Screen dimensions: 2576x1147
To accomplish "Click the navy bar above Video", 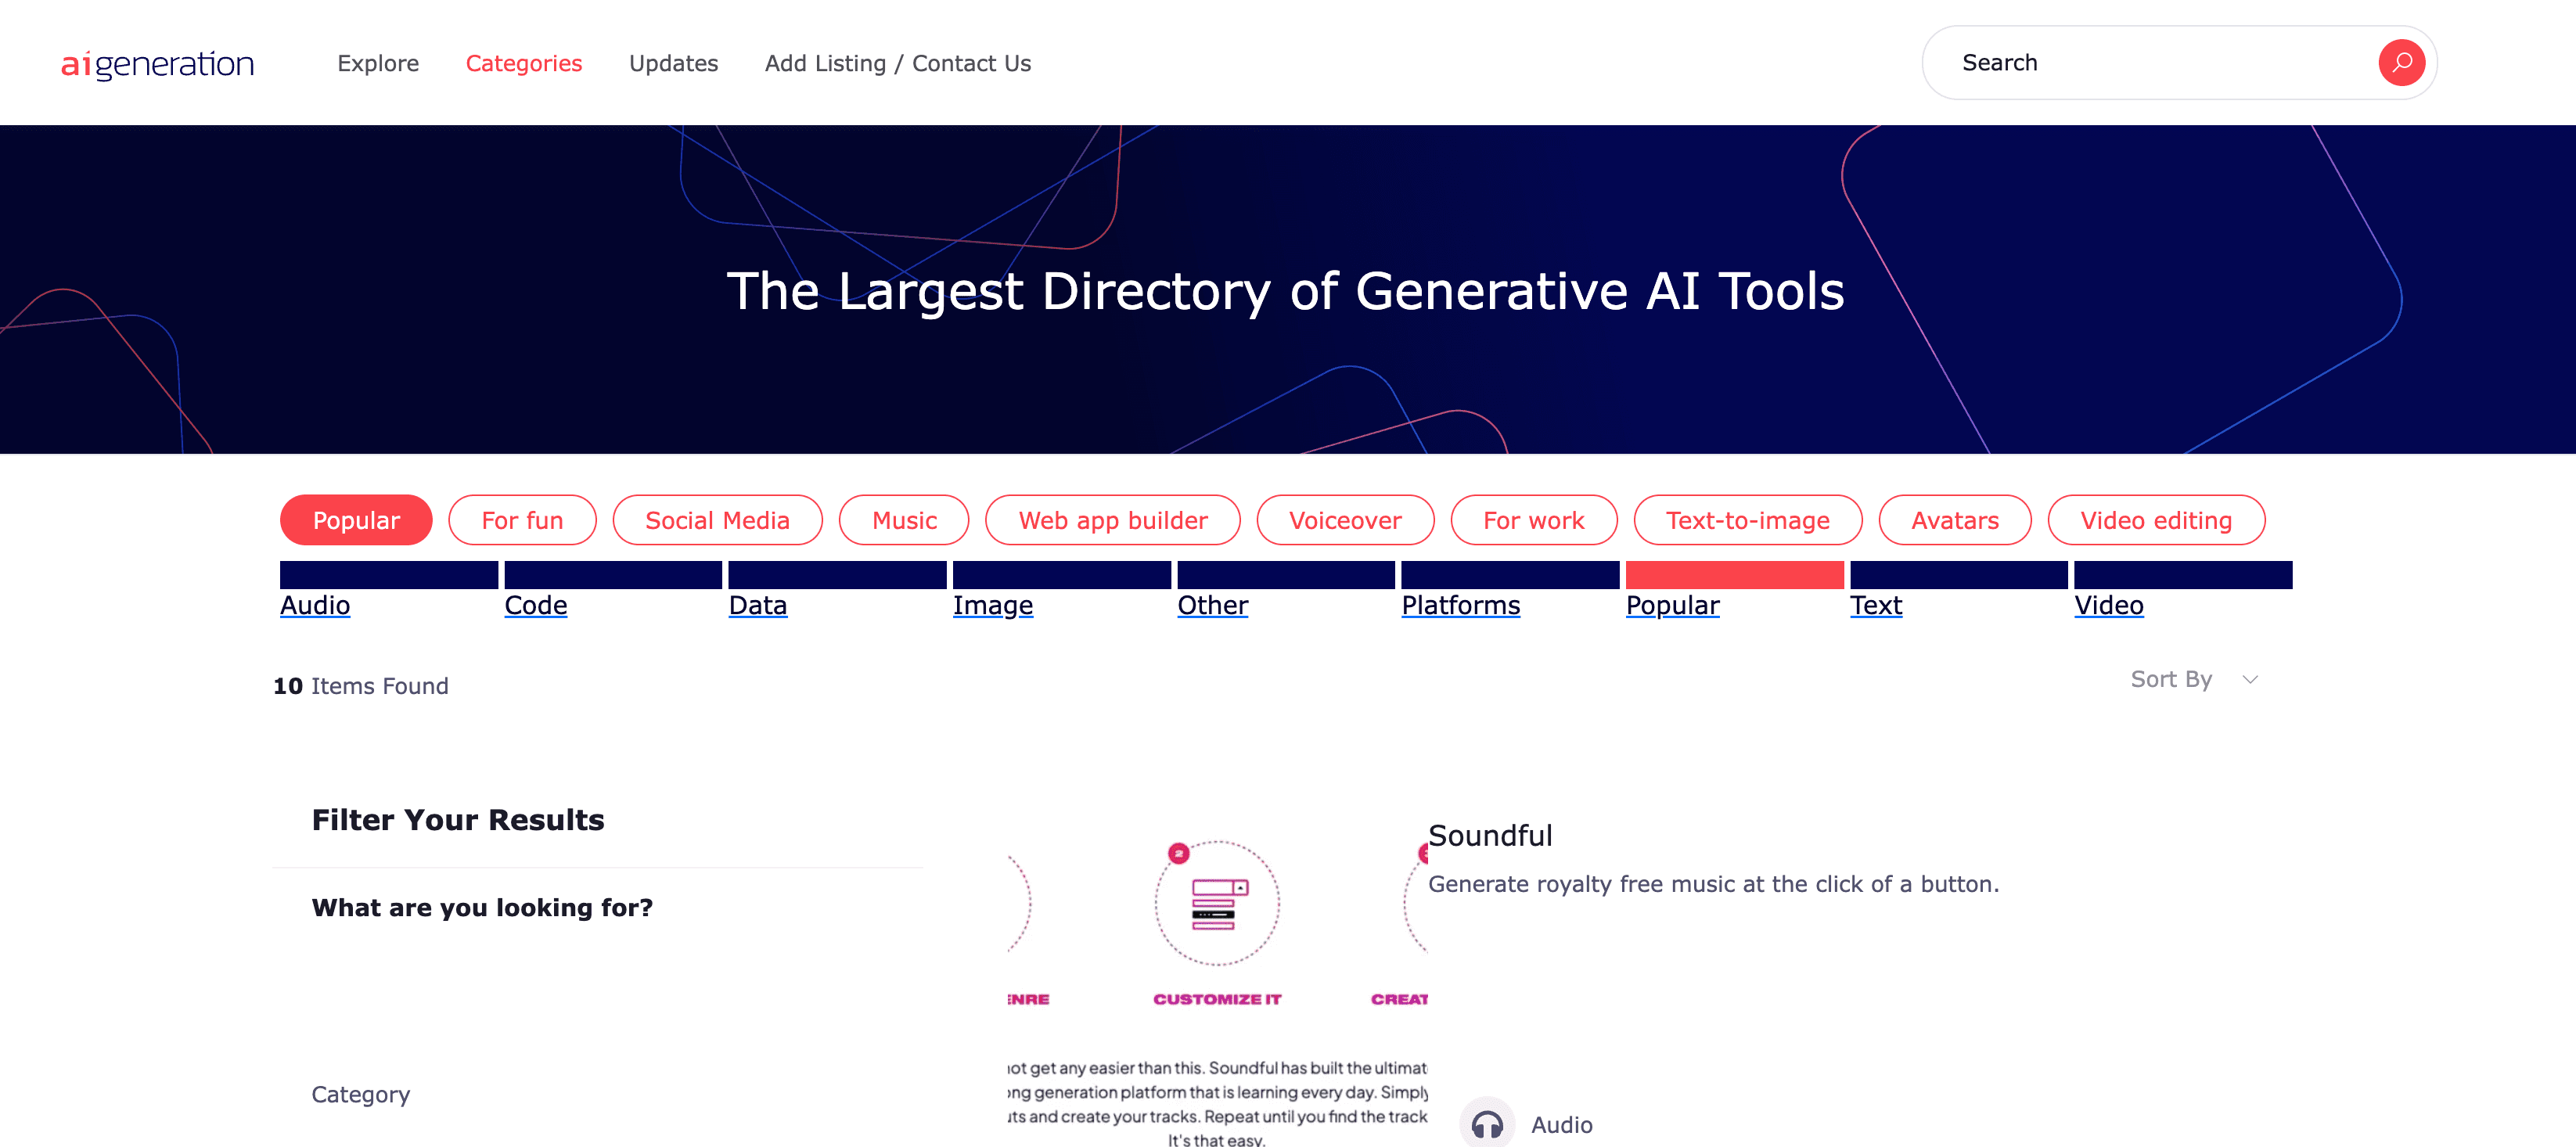I will [x=2184, y=575].
